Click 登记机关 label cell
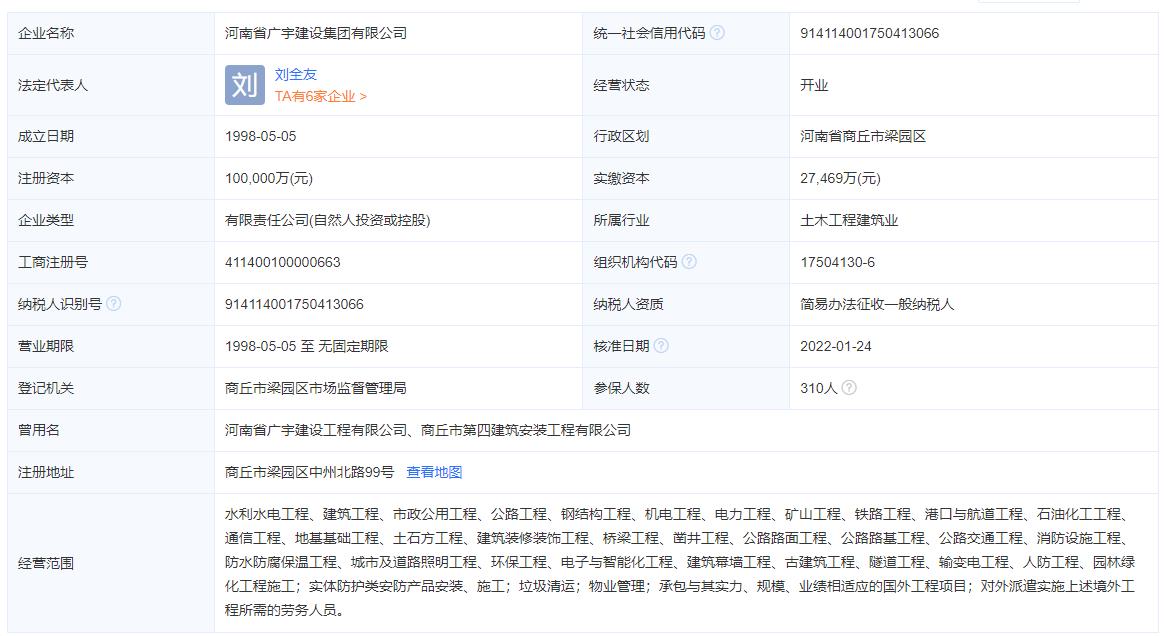This screenshot has width=1165, height=636. coord(111,388)
